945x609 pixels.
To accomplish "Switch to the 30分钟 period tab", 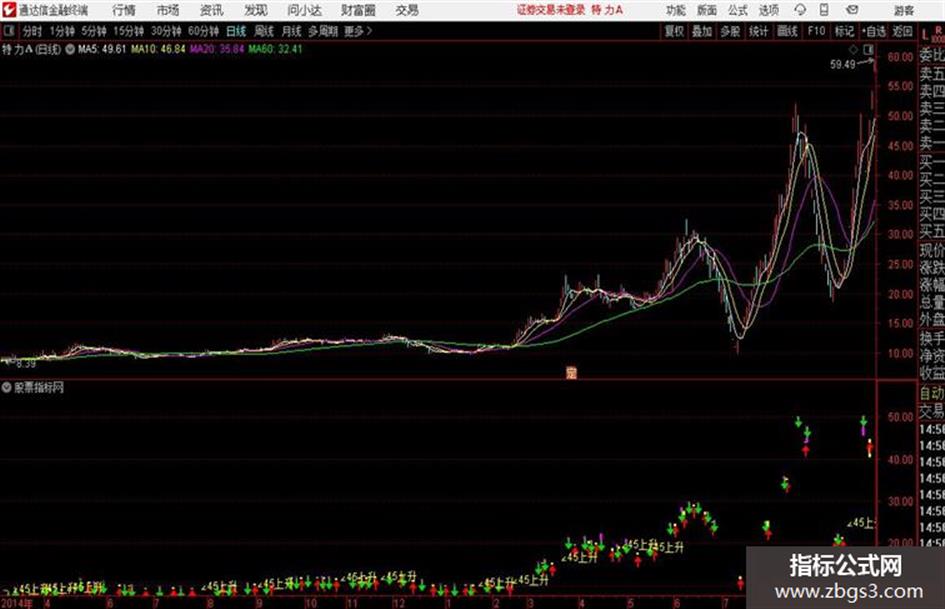I will pyautogui.click(x=166, y=31).
